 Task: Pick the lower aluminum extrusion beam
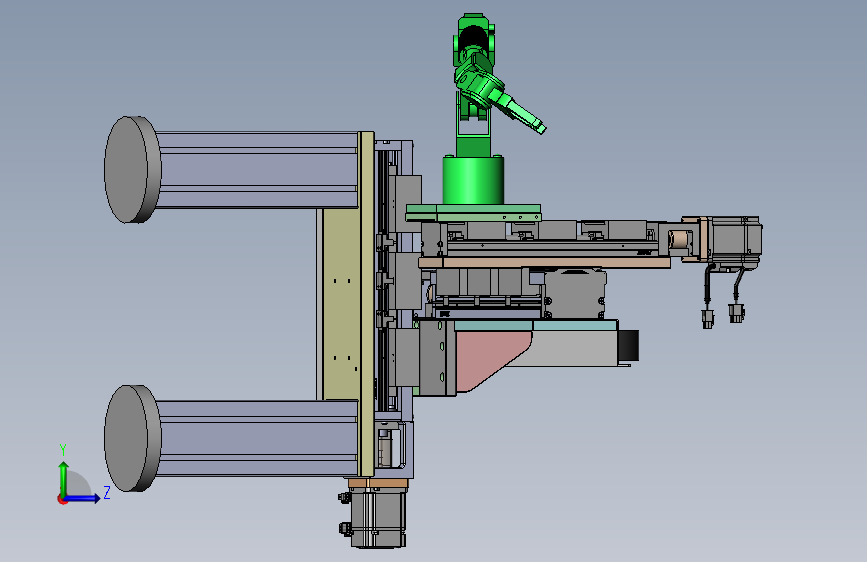[258, 438]
